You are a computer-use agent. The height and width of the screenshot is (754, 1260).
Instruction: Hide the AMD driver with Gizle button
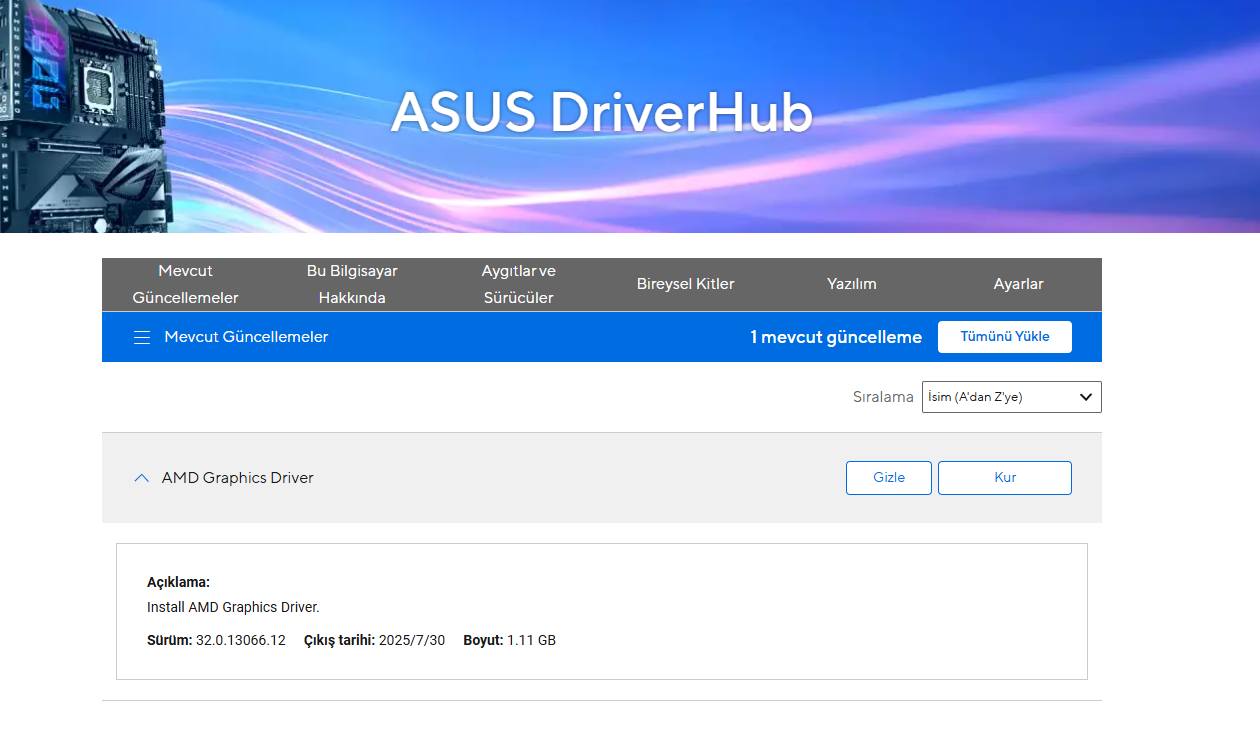(x=889, y=478)
